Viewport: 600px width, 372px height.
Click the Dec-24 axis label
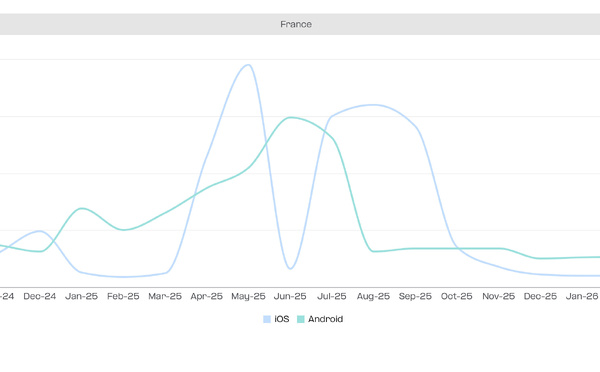click(x=40, y=296)
